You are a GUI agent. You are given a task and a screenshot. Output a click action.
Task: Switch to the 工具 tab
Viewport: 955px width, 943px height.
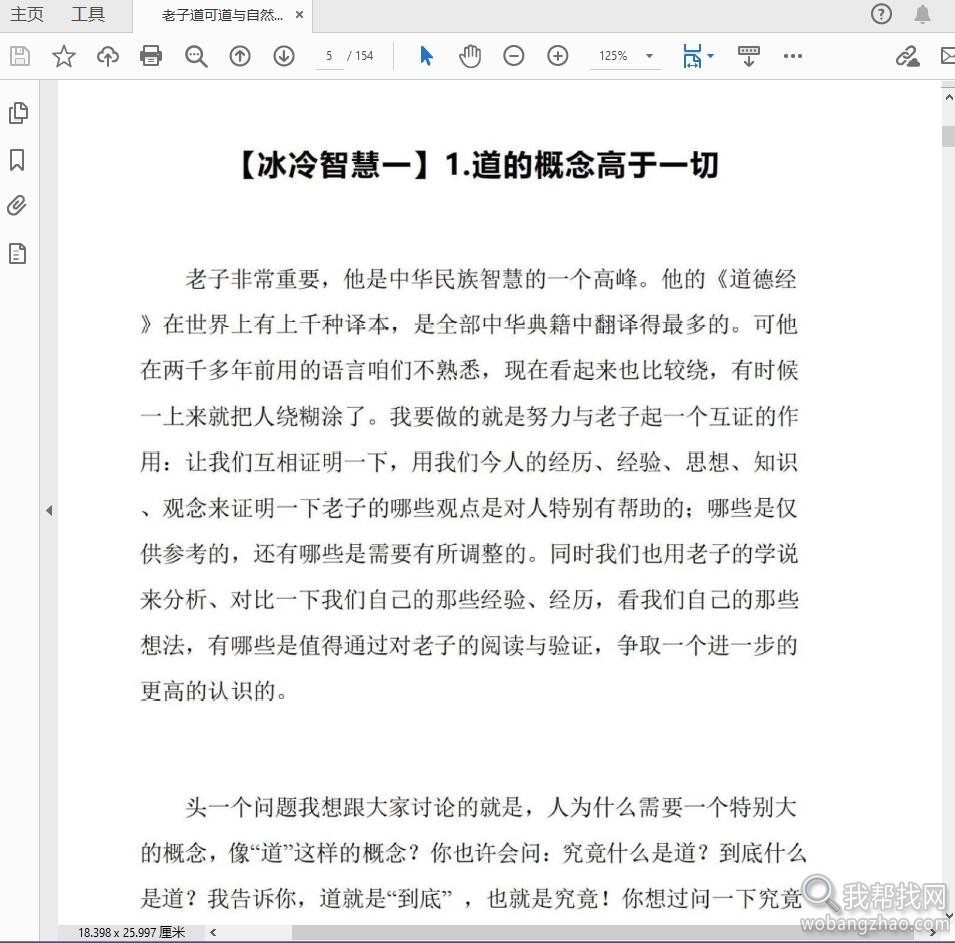[x=88, y=14]
